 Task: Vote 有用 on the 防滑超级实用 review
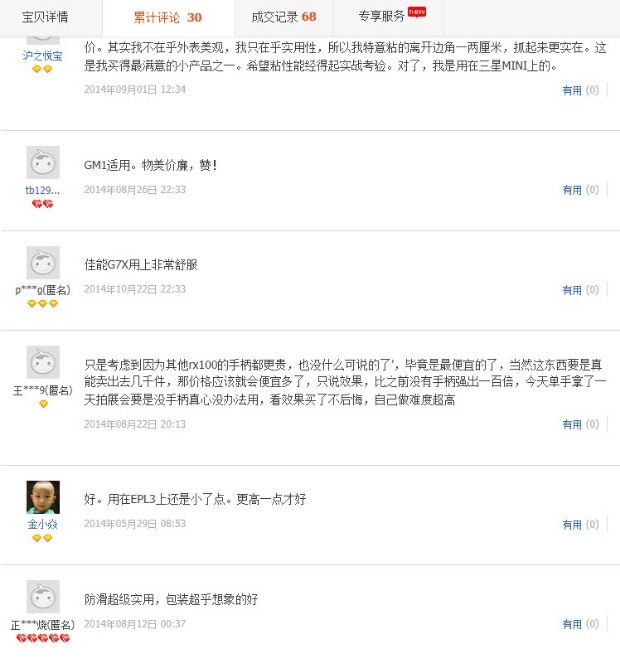point(571,624)
